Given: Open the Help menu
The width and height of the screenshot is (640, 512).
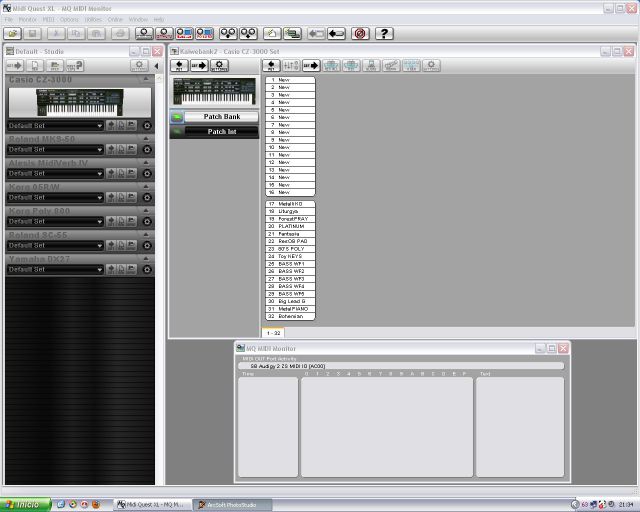Looking at the screenshot, I should click(x=159, y=20).
